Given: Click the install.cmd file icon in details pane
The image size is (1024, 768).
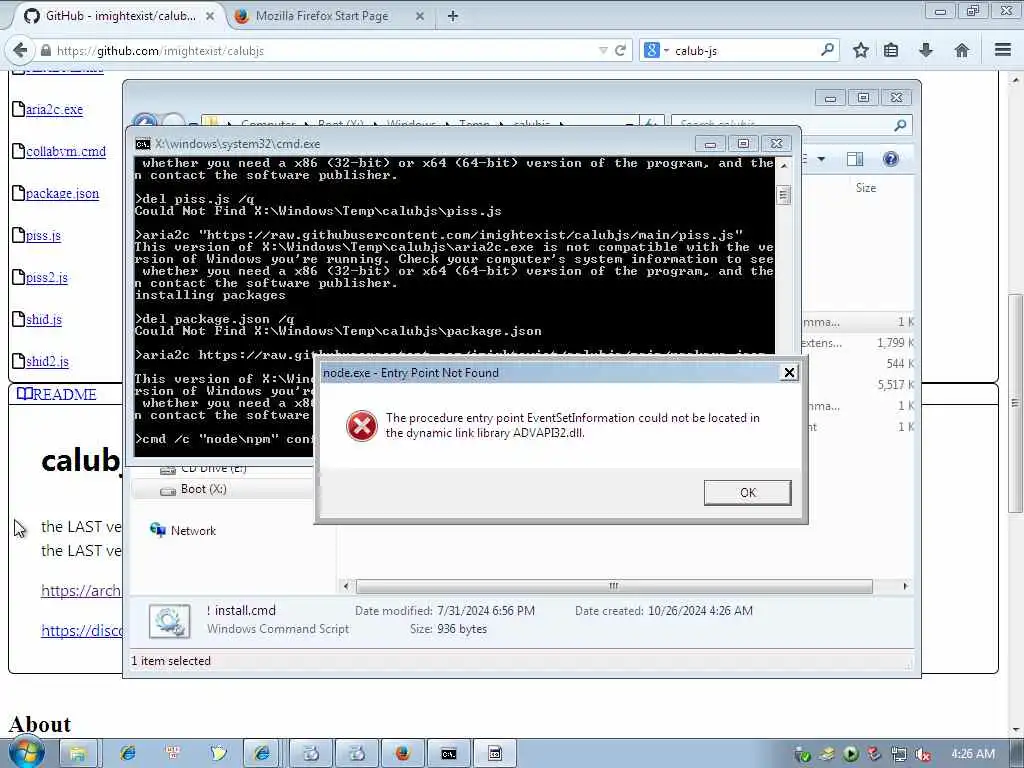Looking at the screenshot, I should click(x=170, y=620).
